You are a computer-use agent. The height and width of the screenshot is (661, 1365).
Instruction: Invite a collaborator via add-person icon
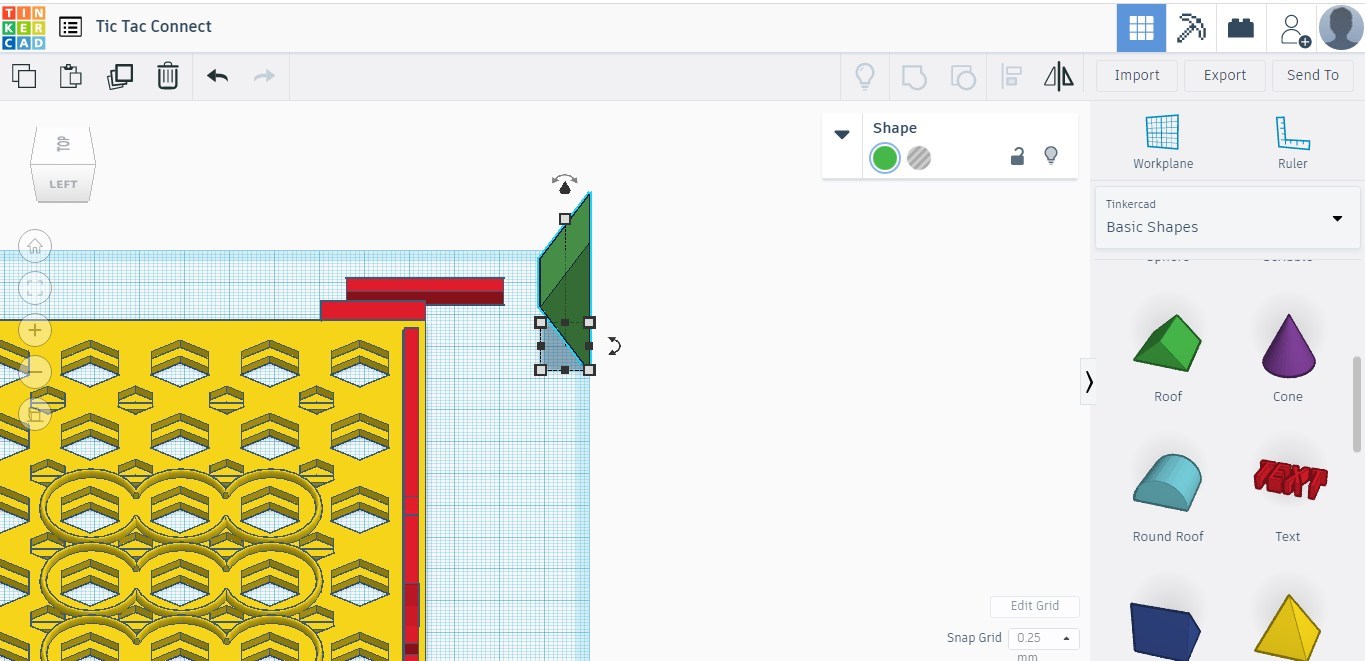1294,29
